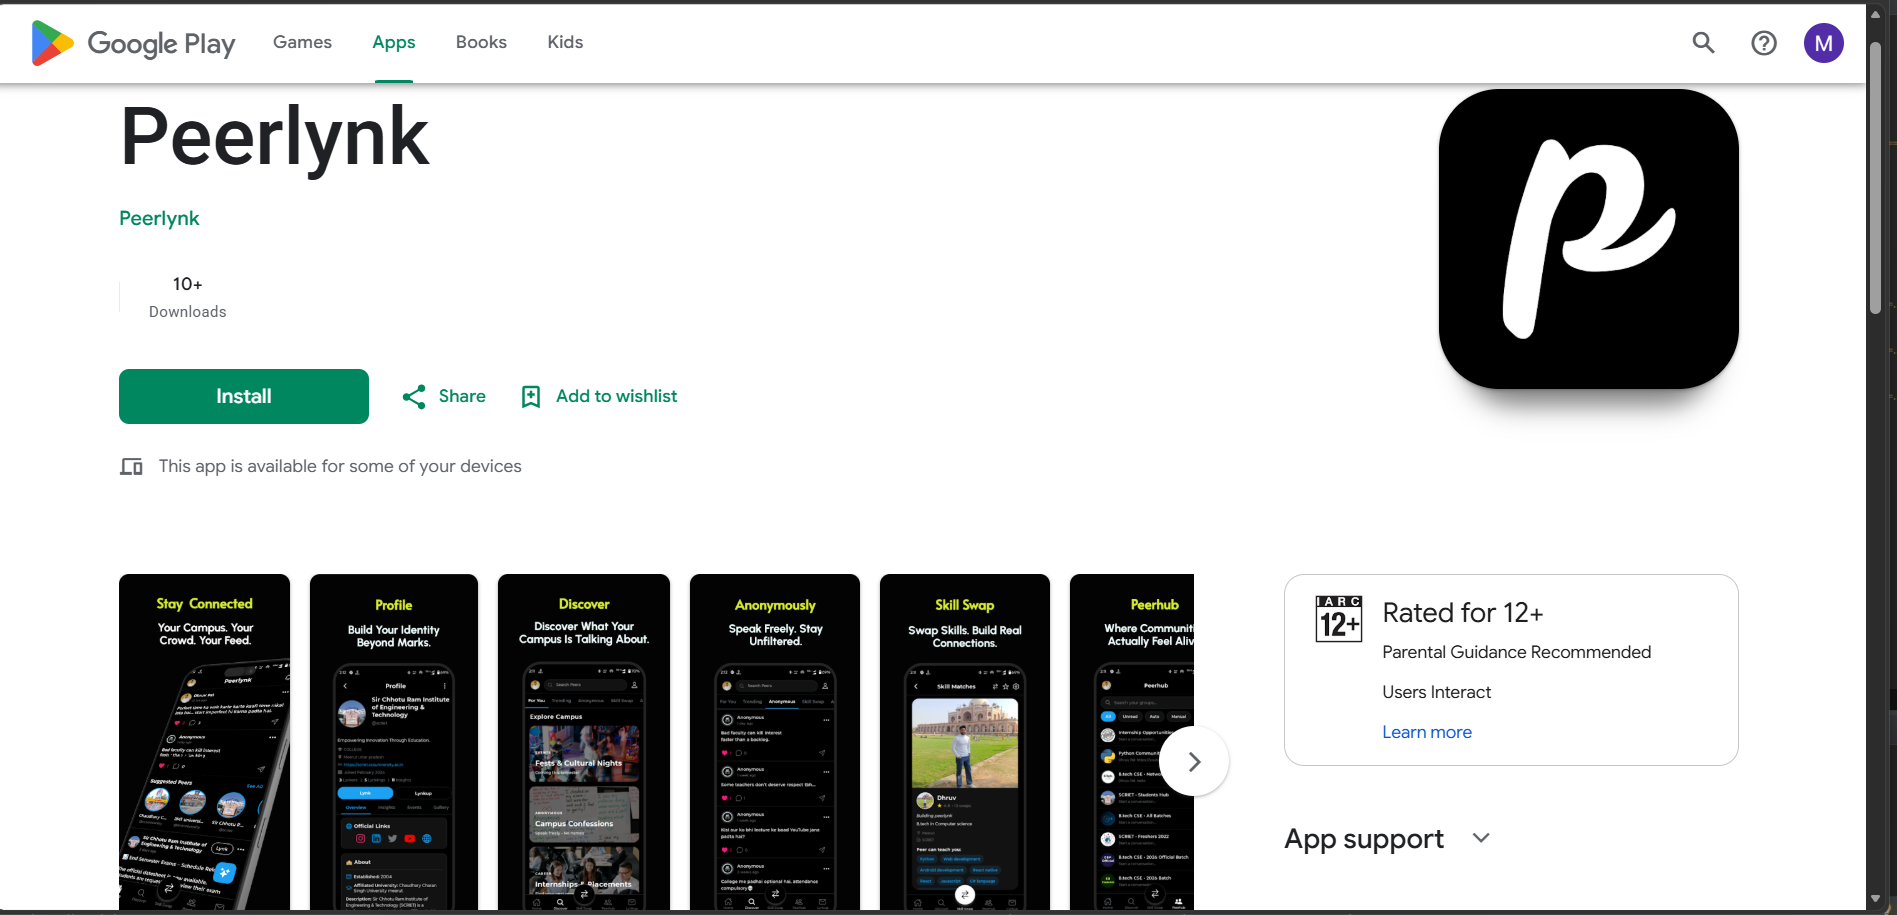Switch to the Books tab
Viewport: 1897px width, 915px height.
click(x=481, y=42)
